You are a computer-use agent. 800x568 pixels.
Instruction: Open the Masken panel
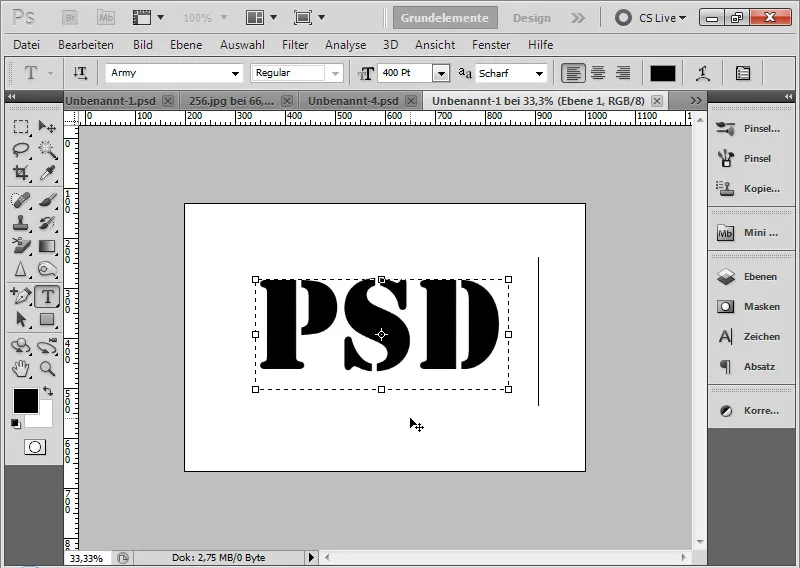[x=749, y=307]
